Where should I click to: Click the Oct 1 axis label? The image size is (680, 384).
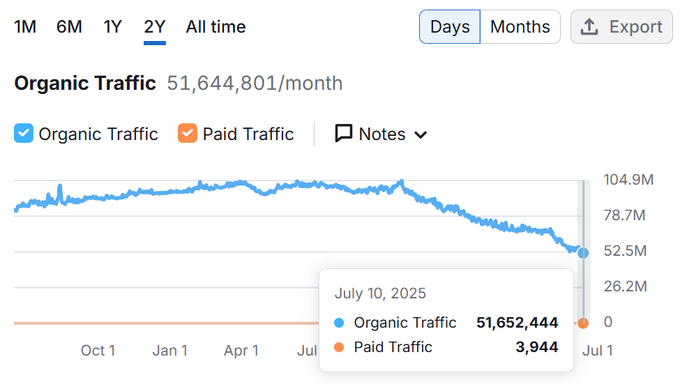(x=98, y=350)
